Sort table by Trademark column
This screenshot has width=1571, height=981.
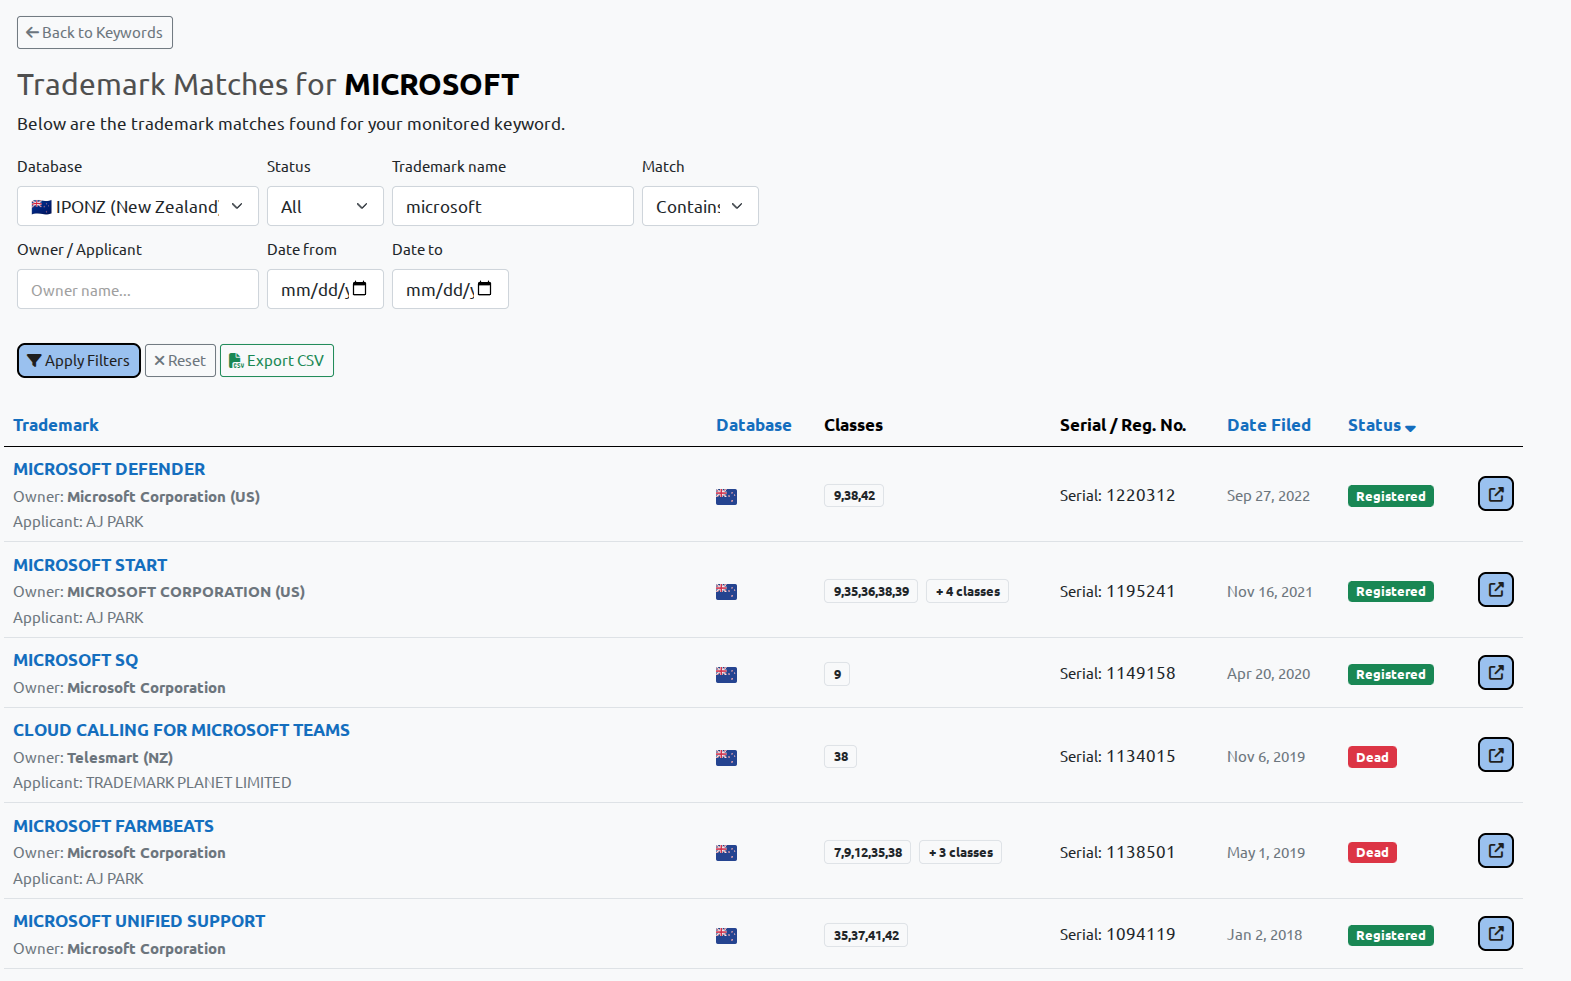click(56, 425)
